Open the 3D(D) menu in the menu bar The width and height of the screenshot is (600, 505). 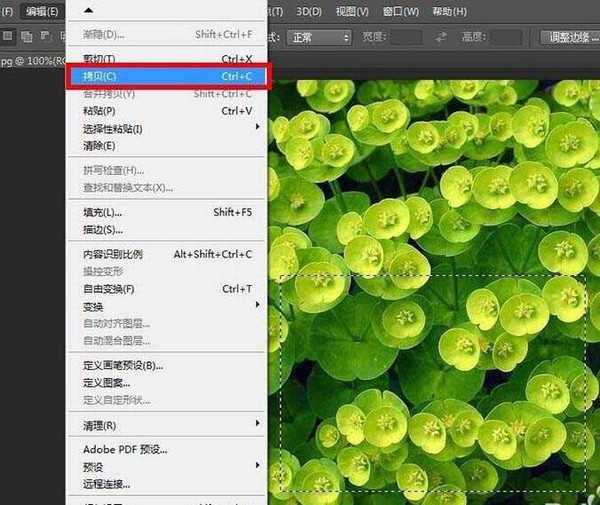click(x=309, y=11)
